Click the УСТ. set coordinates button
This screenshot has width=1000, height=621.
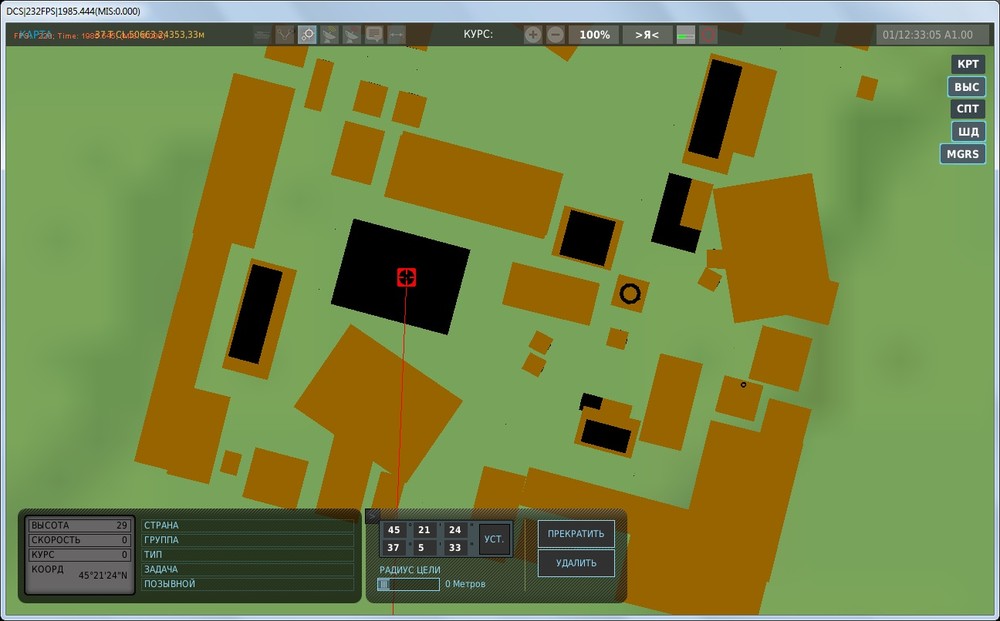coord(494,539)
